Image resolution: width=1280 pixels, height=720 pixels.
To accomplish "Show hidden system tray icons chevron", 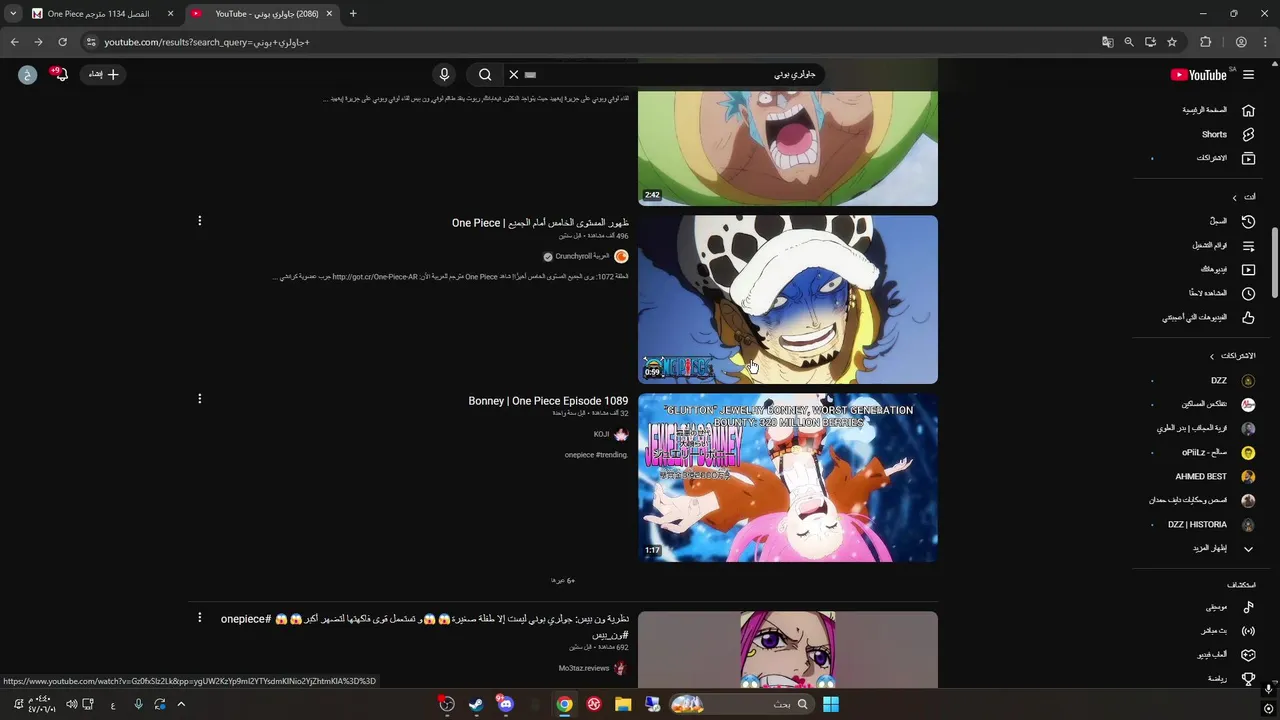I will pyautogui.click(x=181, y=704).
